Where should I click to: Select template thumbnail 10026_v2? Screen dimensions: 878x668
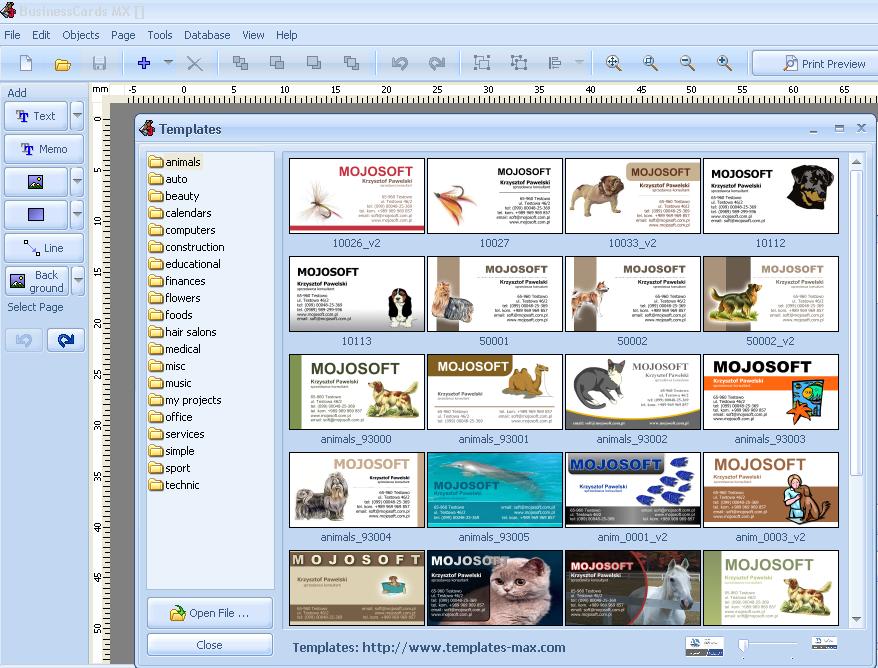[x=357, y=196]
